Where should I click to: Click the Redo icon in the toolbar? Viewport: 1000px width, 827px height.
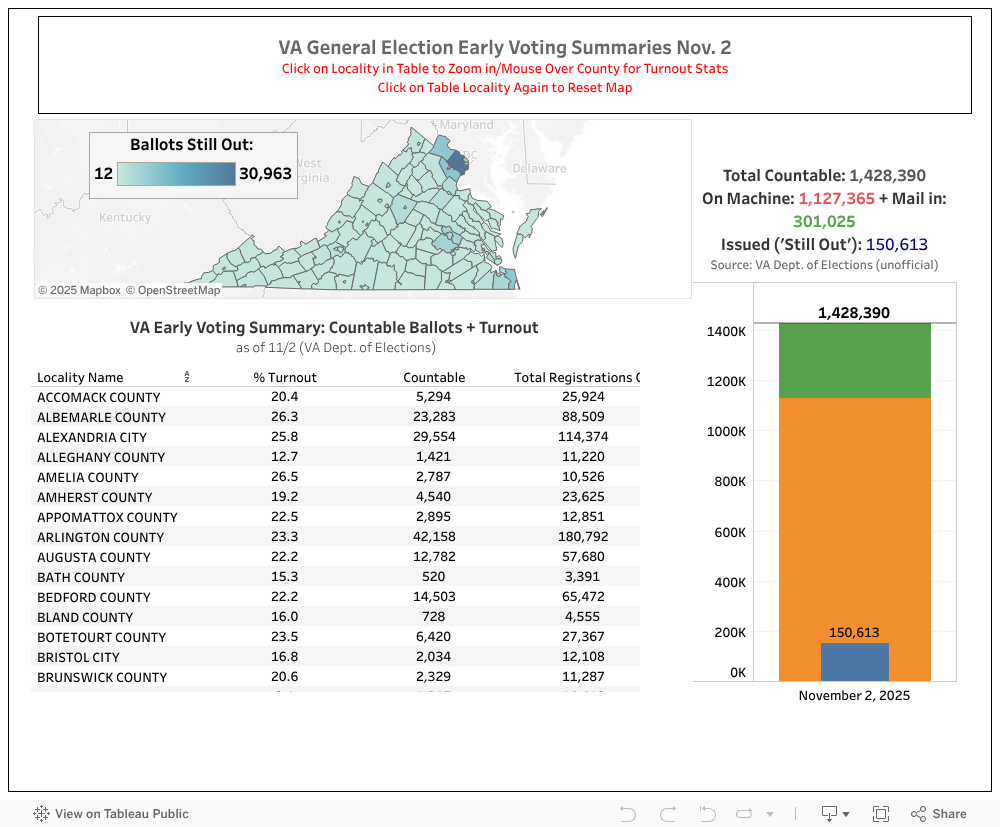(667, 813)
